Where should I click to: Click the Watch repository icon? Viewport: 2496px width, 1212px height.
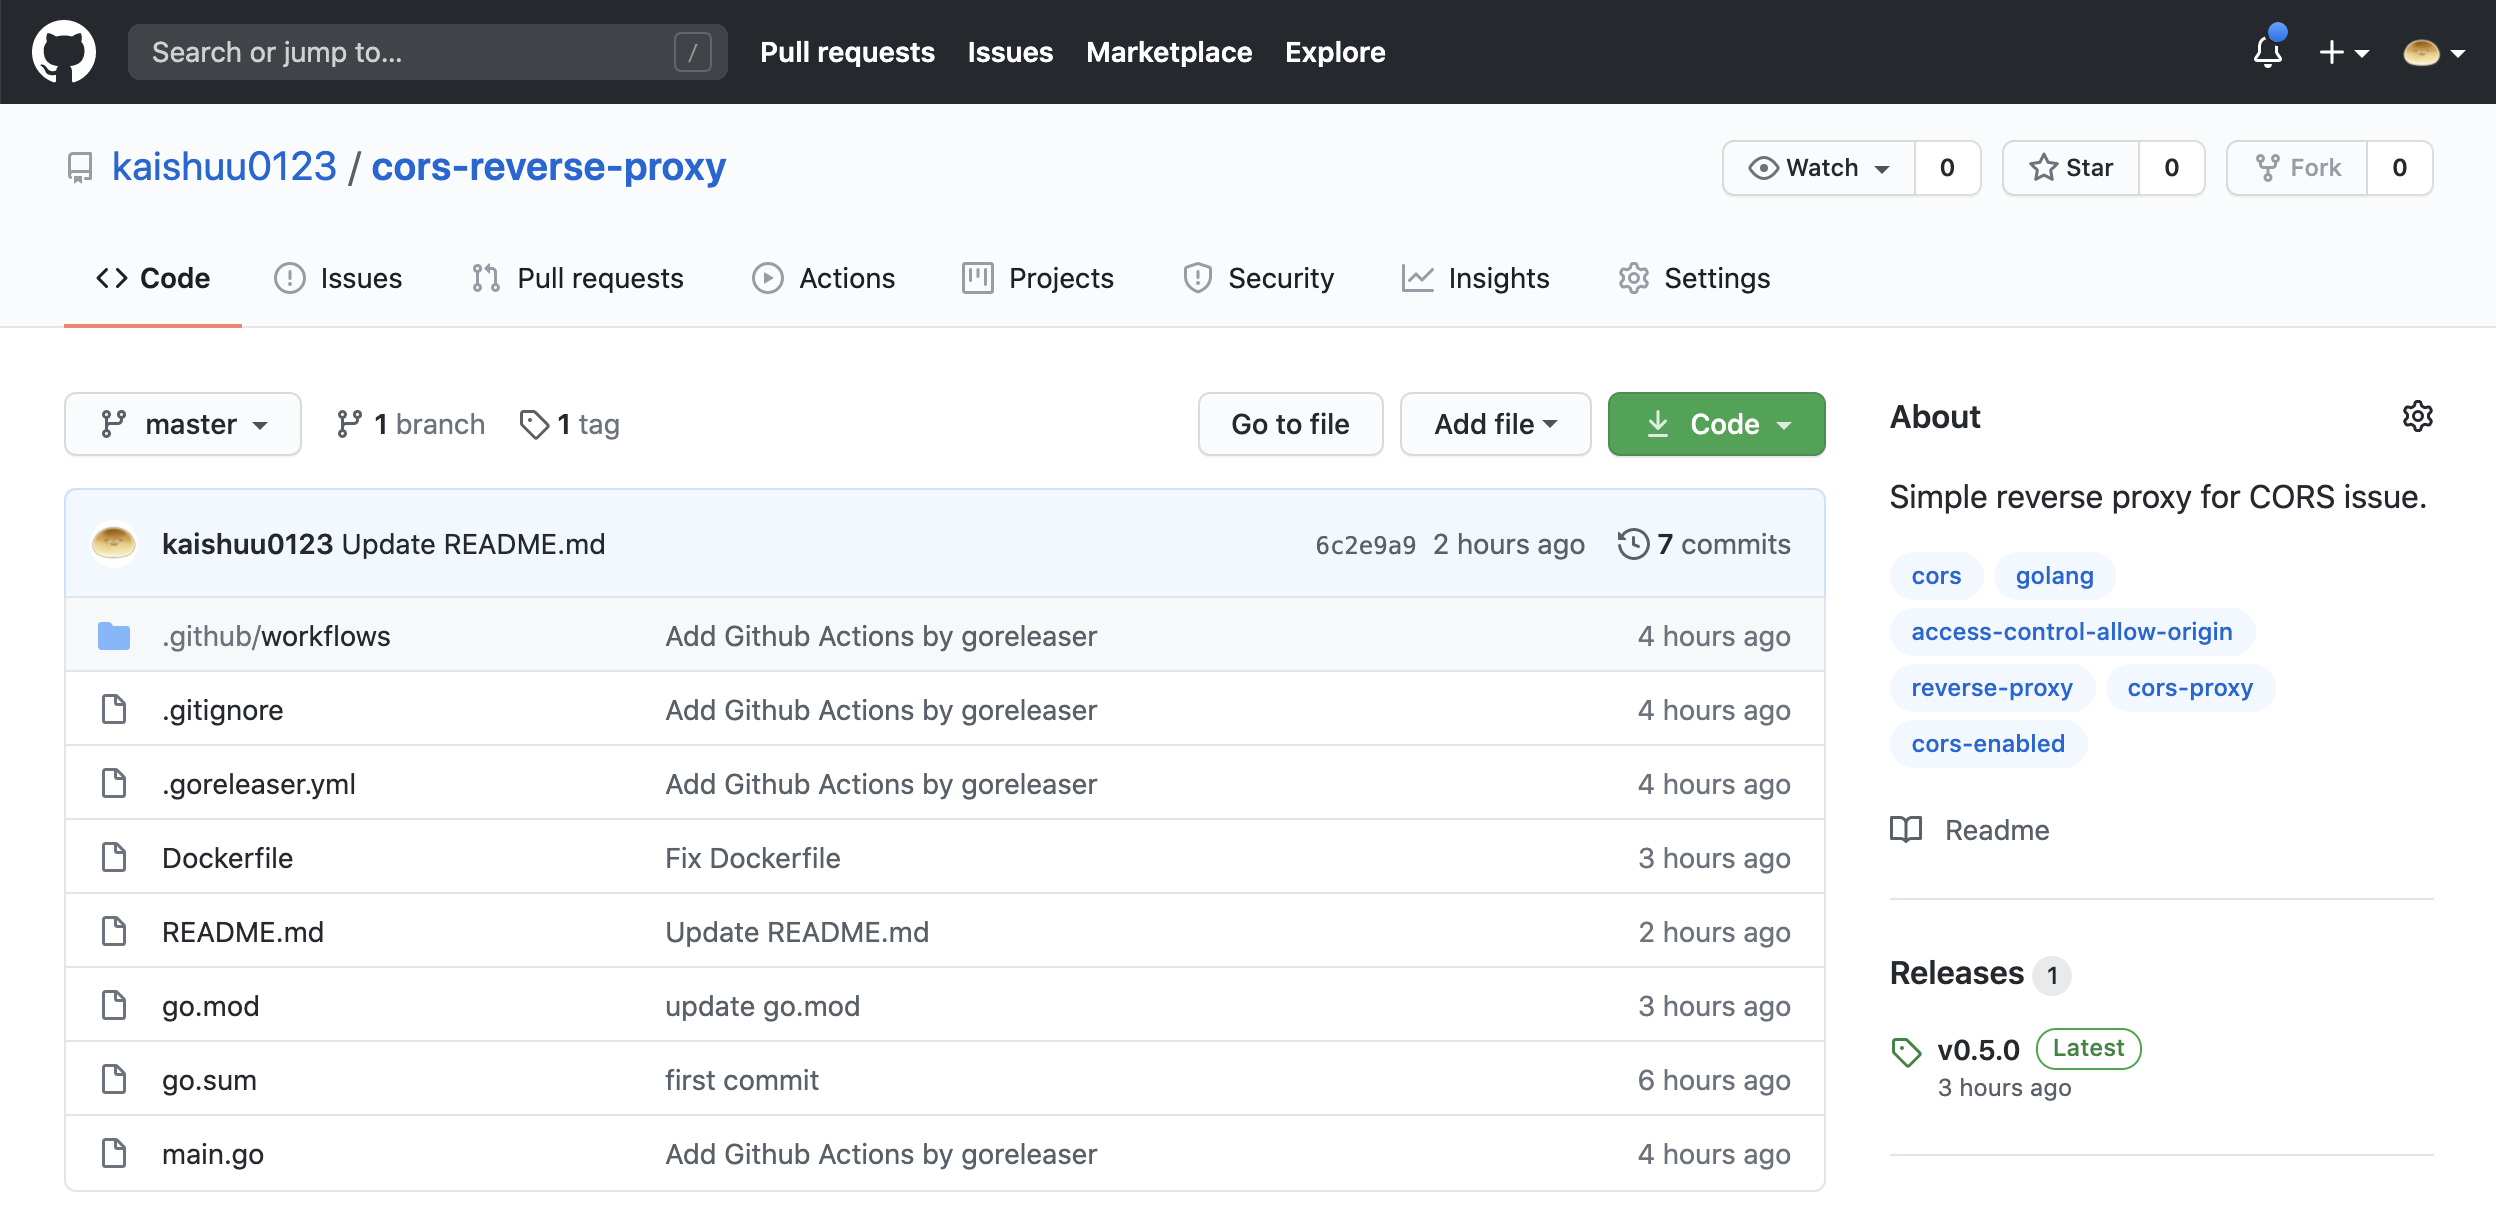pos(1761,166)
